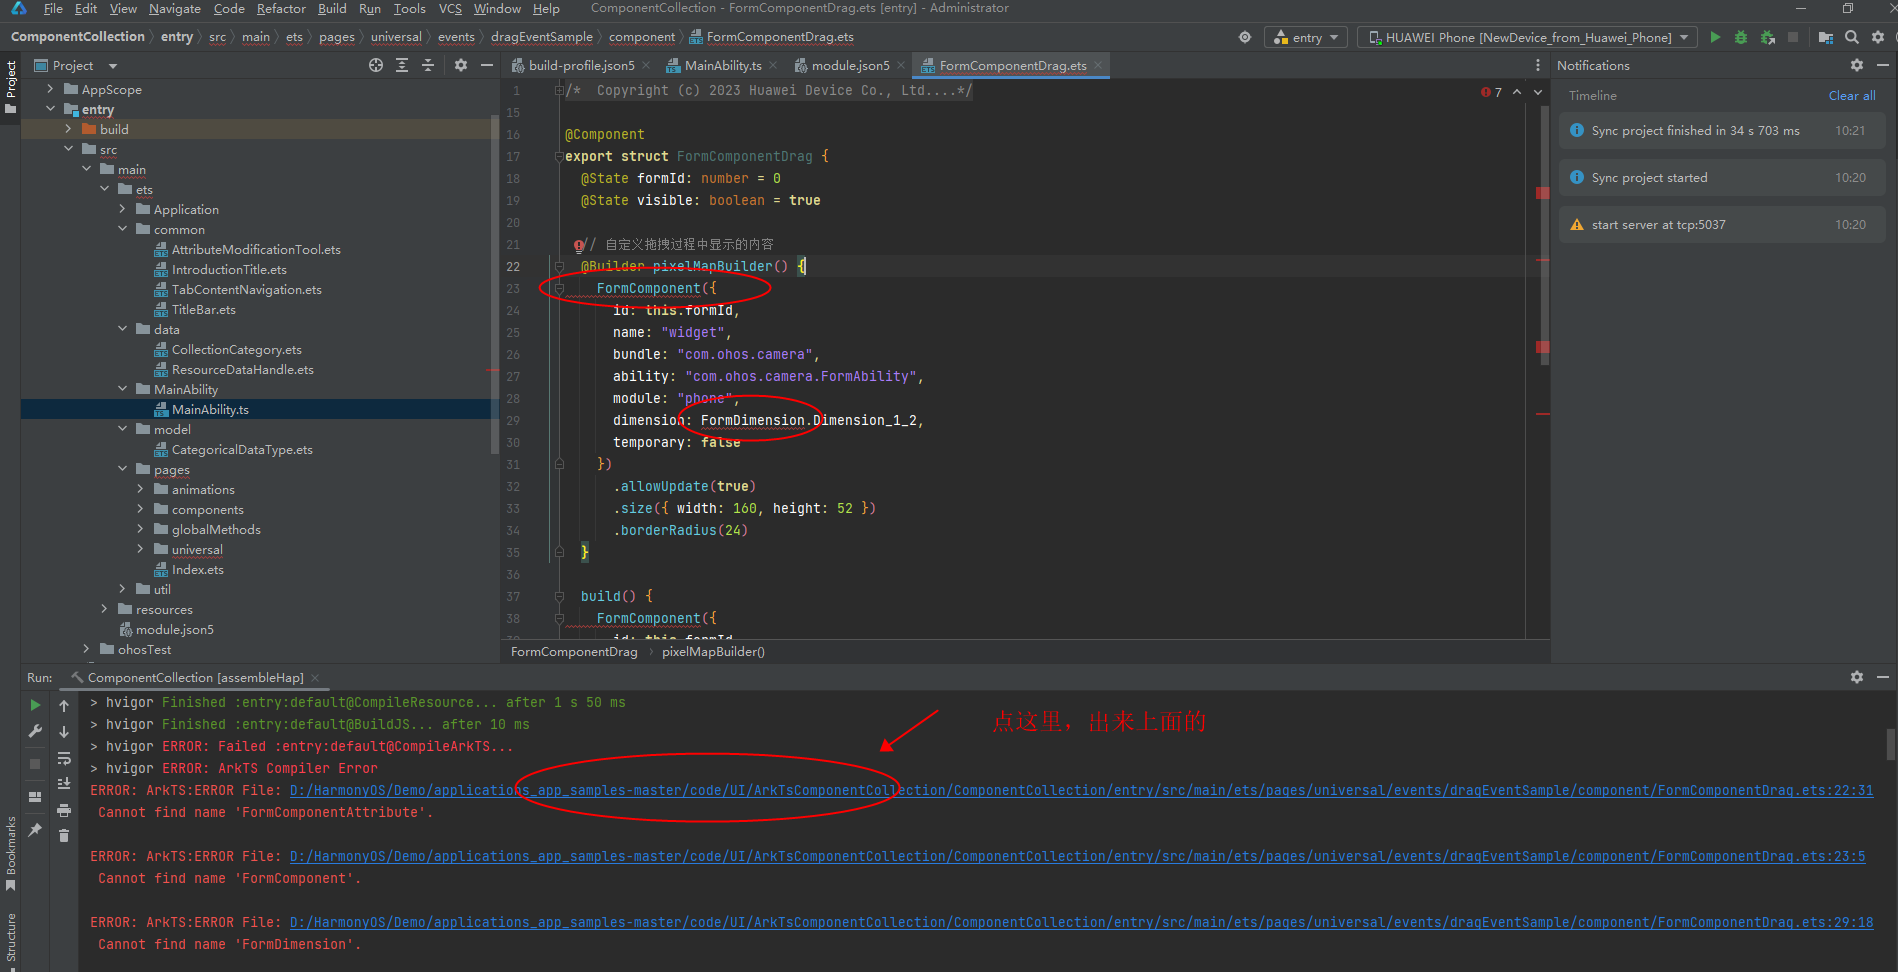This screenshot has height=972, width=1898.
Task: Open editor tabs more options menu
Action: coord(1538,65)
